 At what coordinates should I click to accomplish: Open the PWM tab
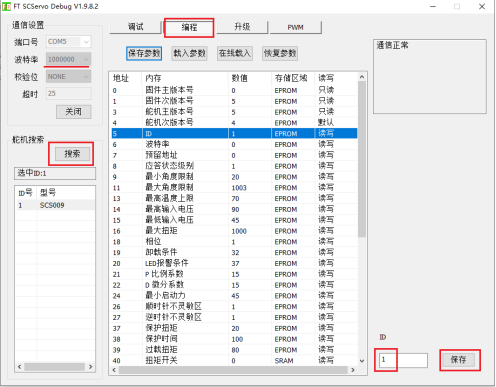(x=295, y=27)
